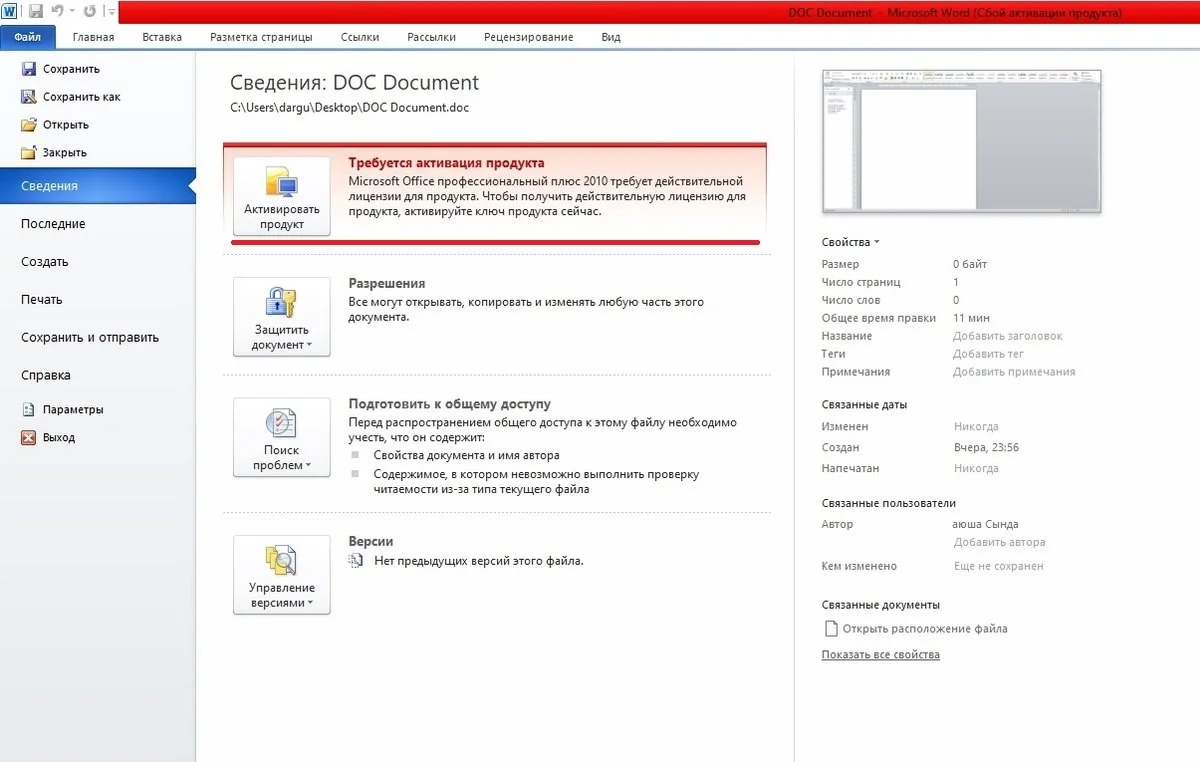Click the document preview thumbnail

tap(961, 141)
